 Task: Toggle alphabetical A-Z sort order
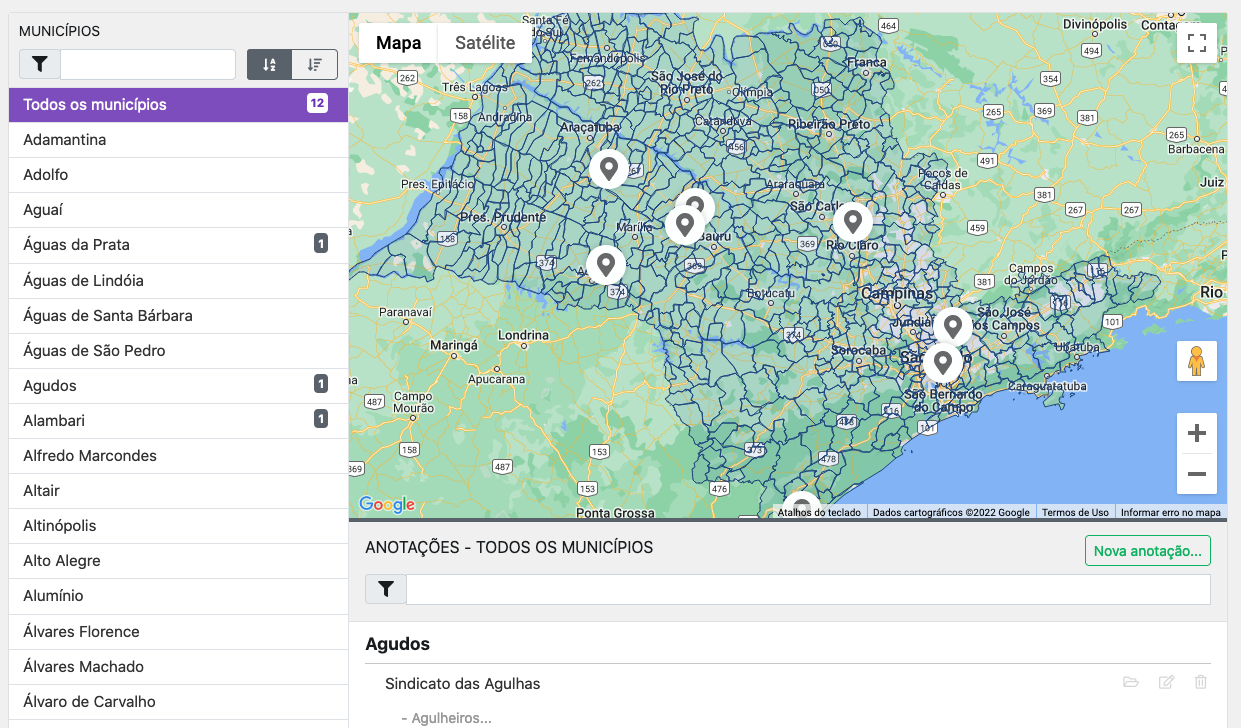(269, 65)
